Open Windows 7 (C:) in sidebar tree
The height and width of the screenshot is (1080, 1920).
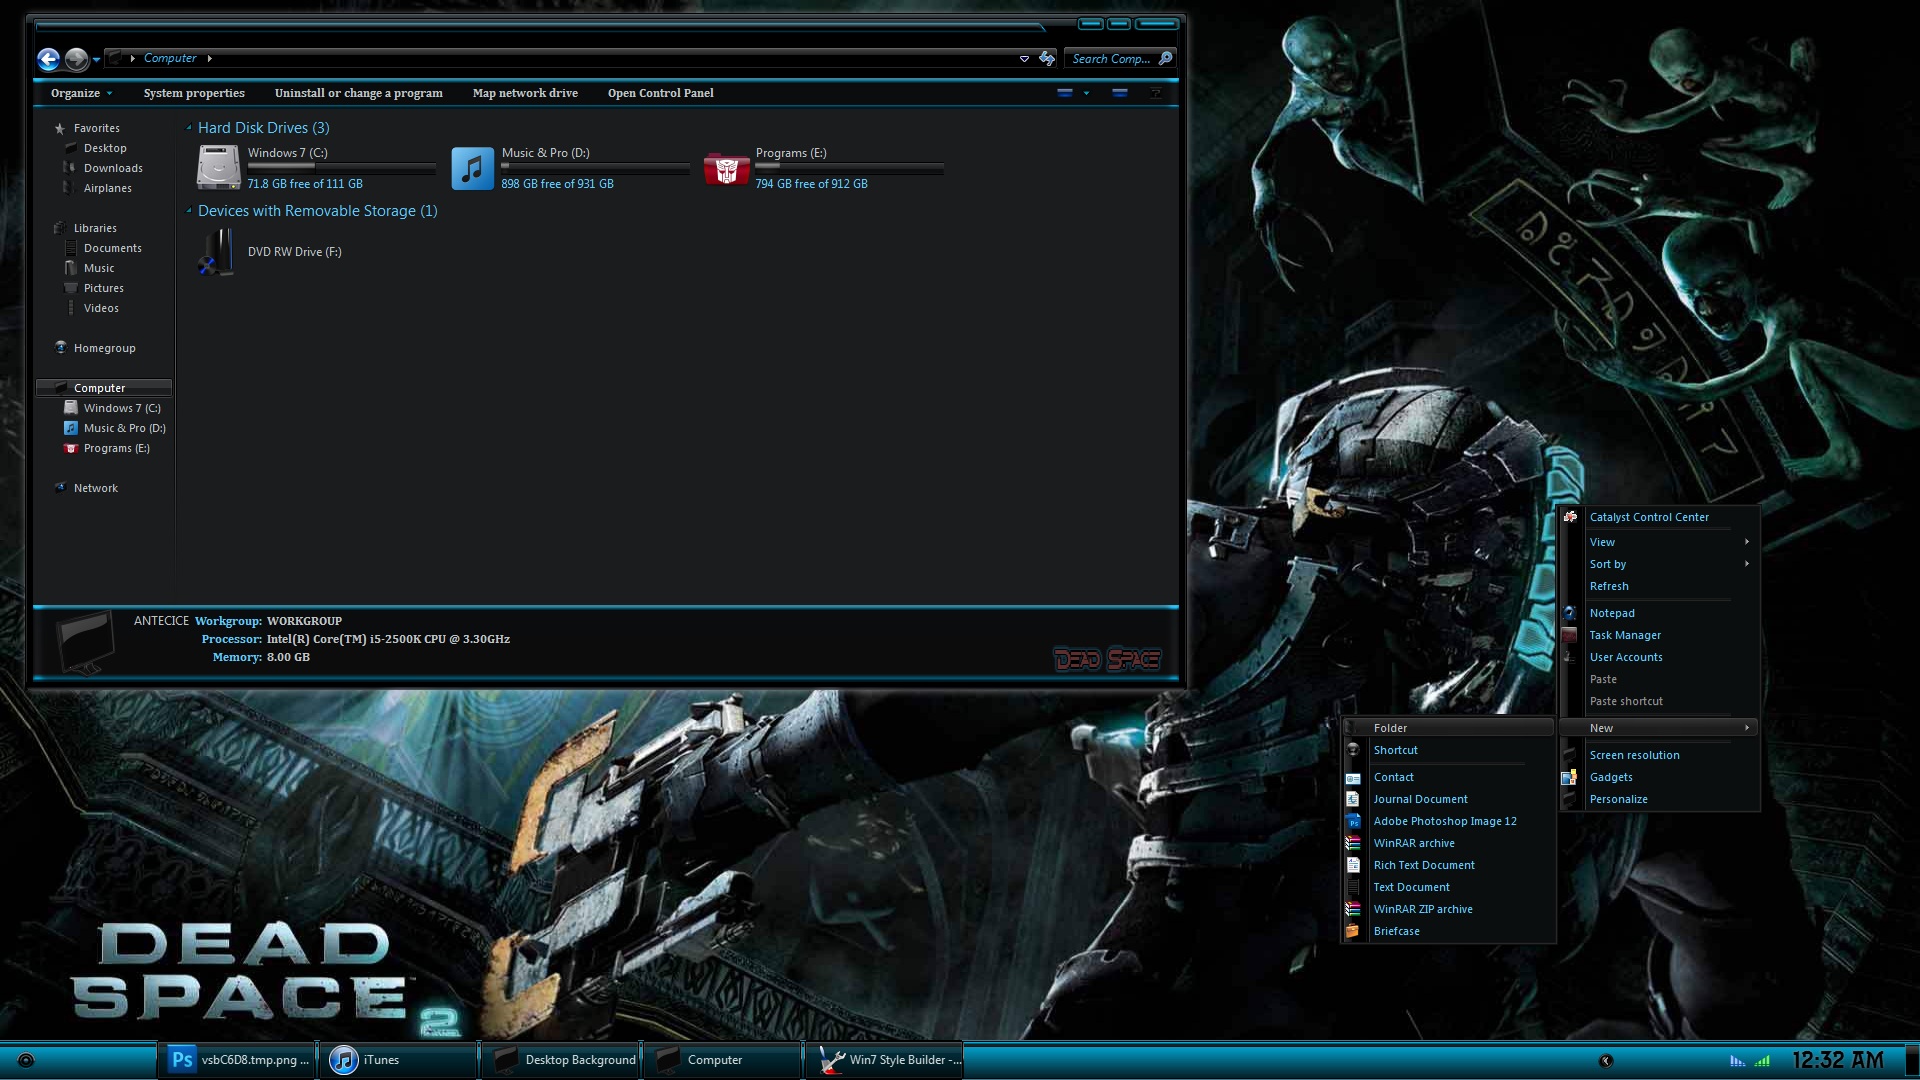pos(121,408)
